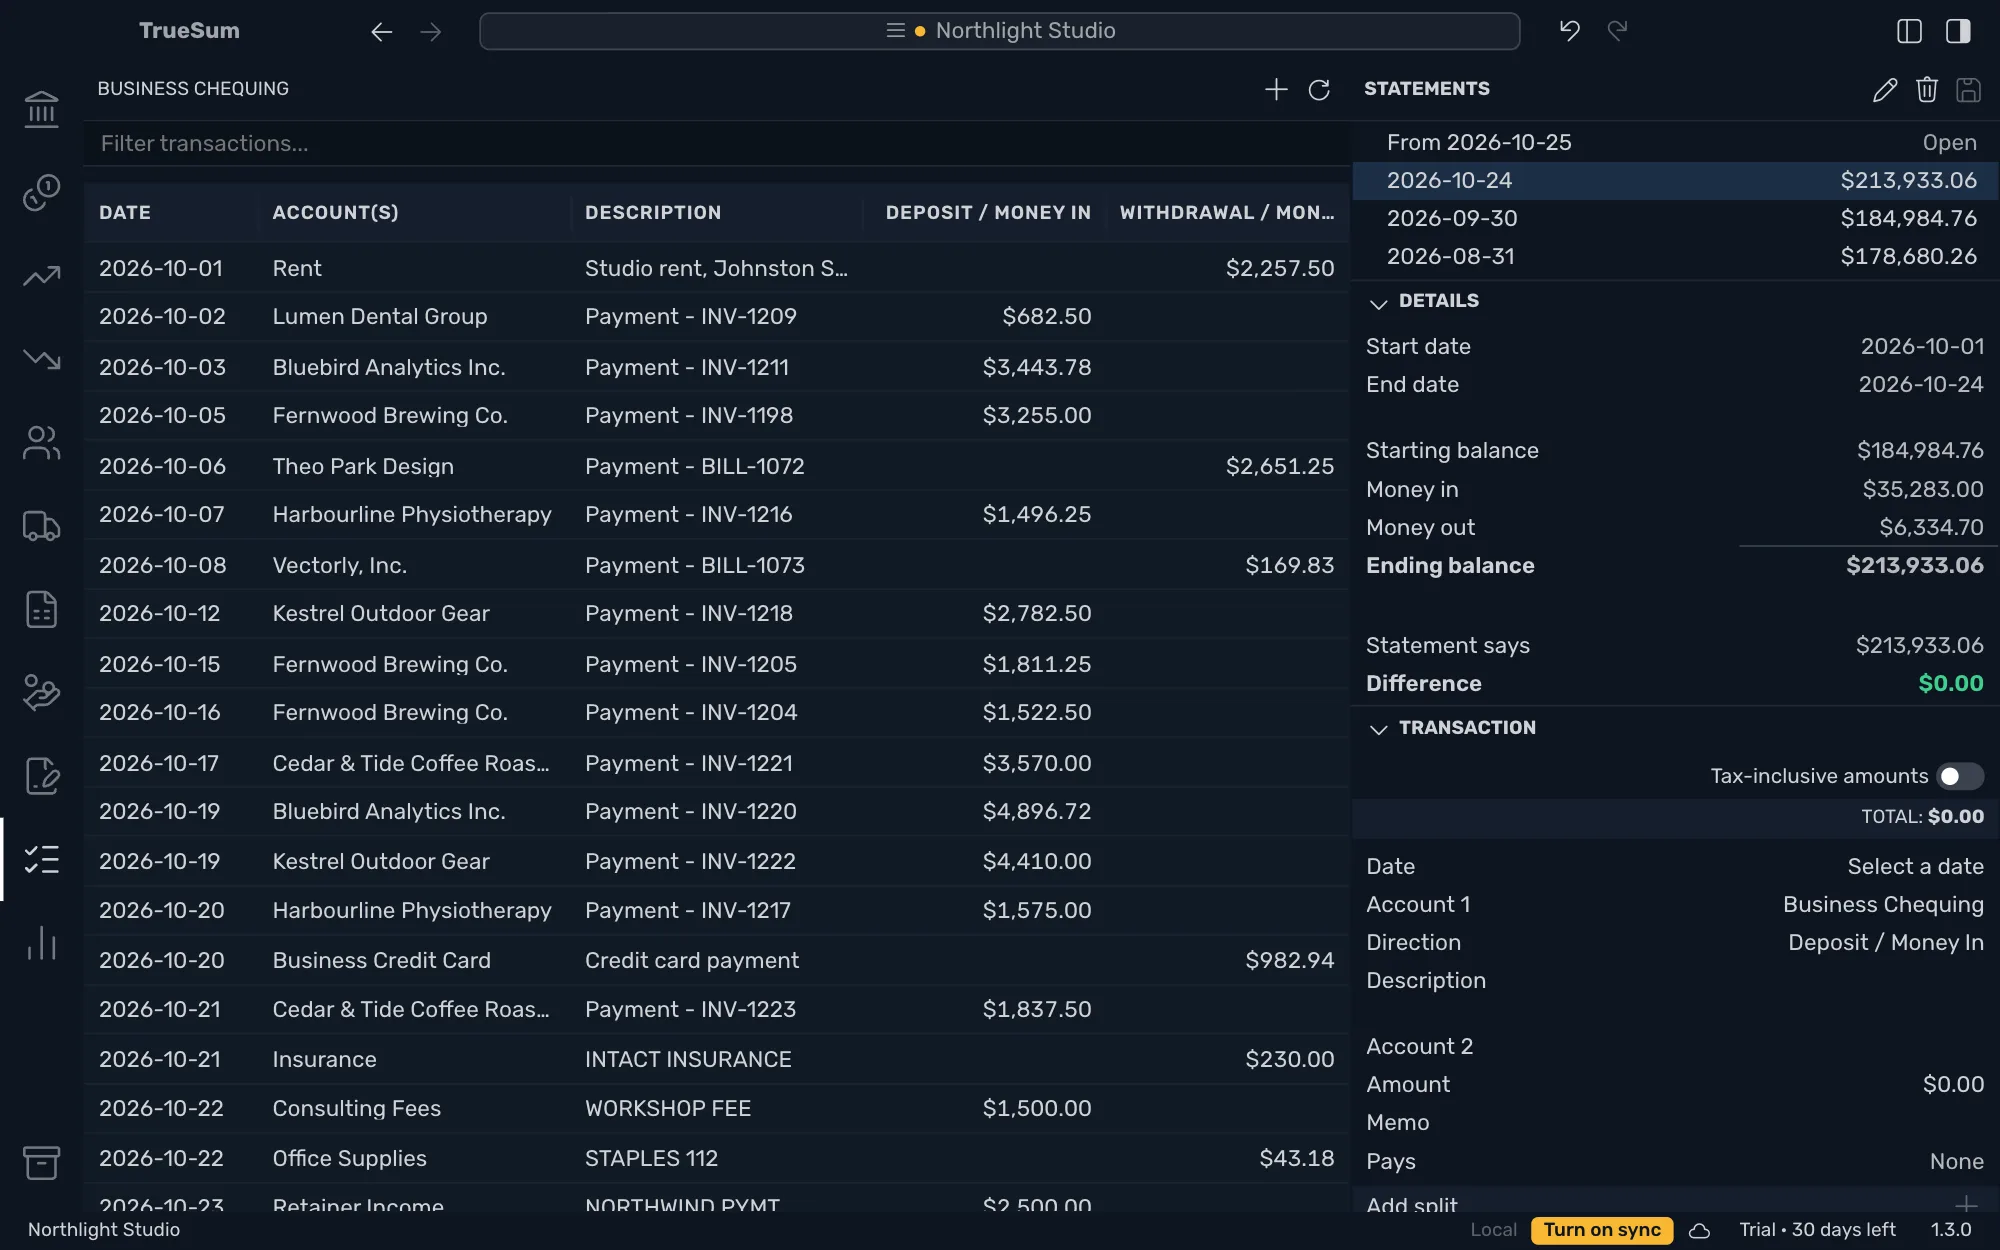2000x1250 pixels.
Task: Open the hand payment sidebar icon
Action: coord(41,692)
